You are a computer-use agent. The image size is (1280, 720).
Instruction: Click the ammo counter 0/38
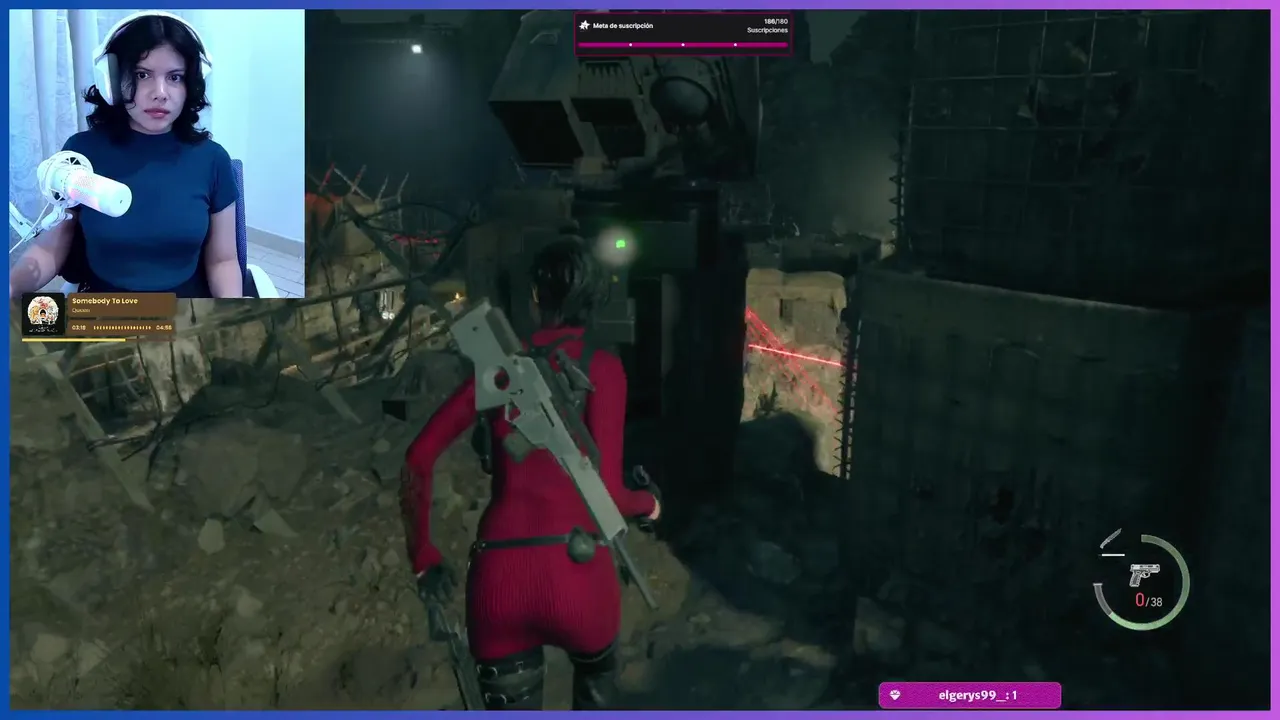[1149, 601]
